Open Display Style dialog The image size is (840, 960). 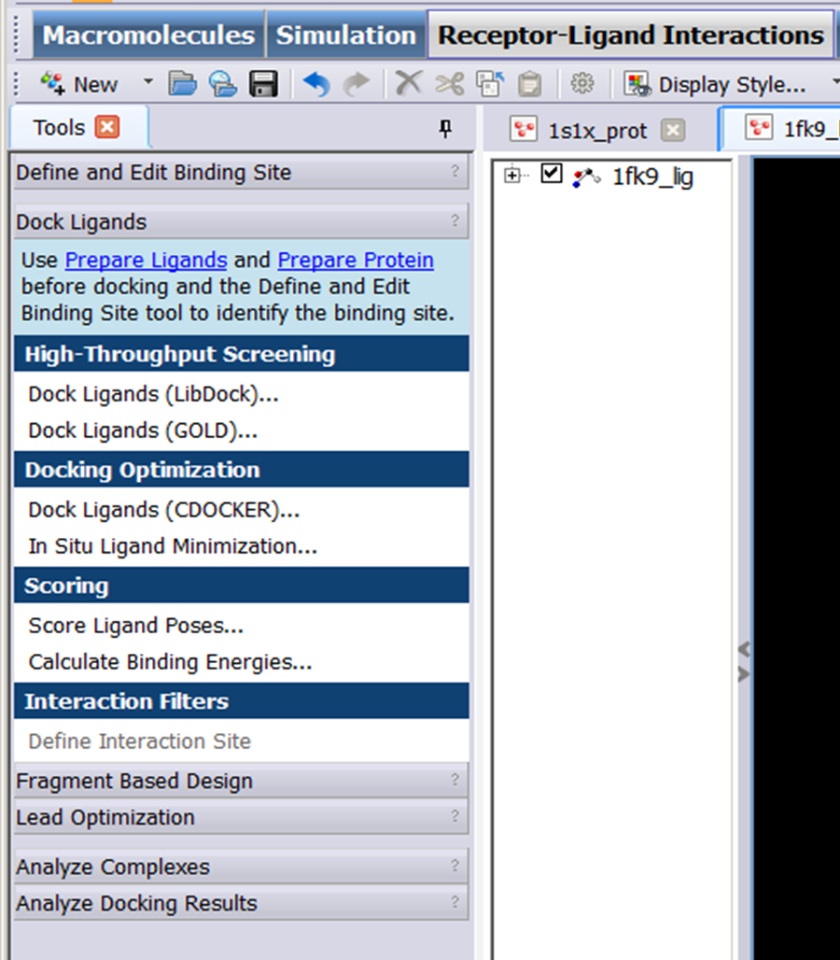point(714,84)
